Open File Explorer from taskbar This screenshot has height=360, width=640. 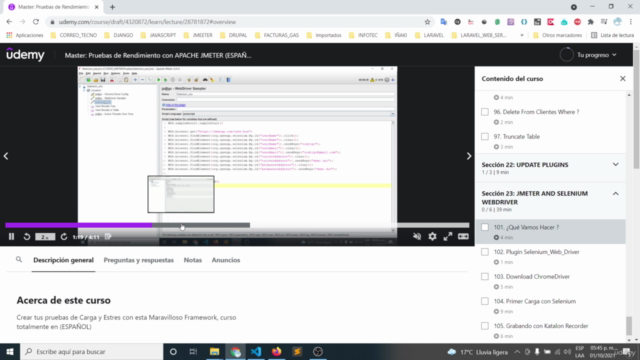point(214,351)
